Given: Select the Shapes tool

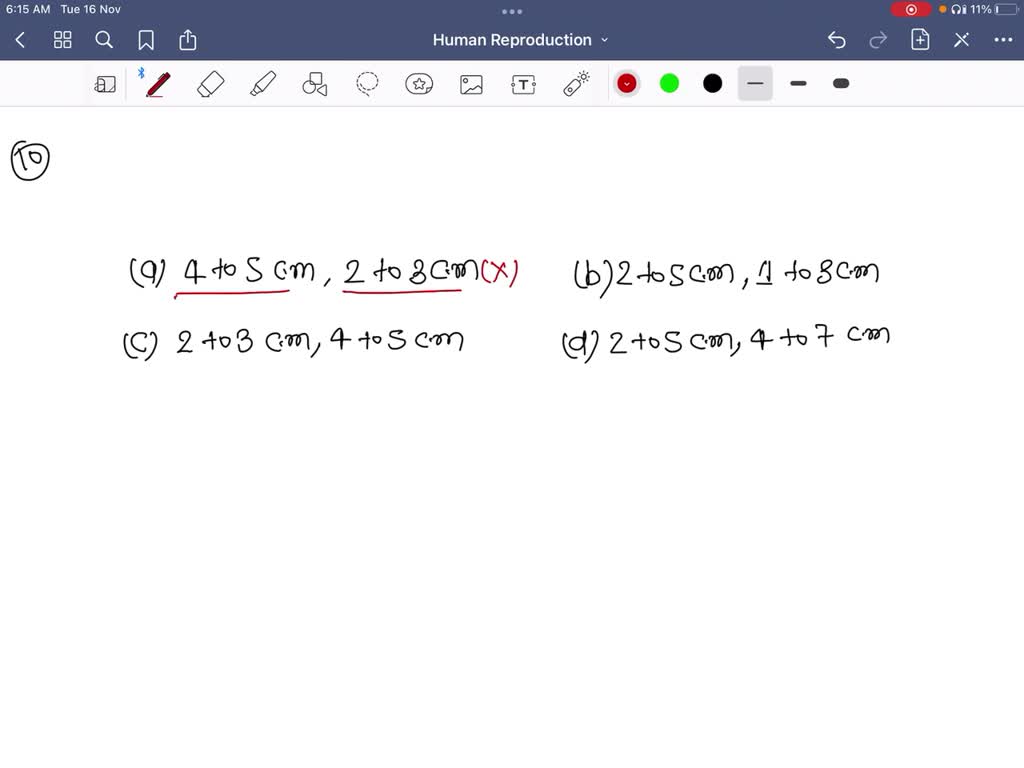Looking at the screenshot, I should [315, 84].
